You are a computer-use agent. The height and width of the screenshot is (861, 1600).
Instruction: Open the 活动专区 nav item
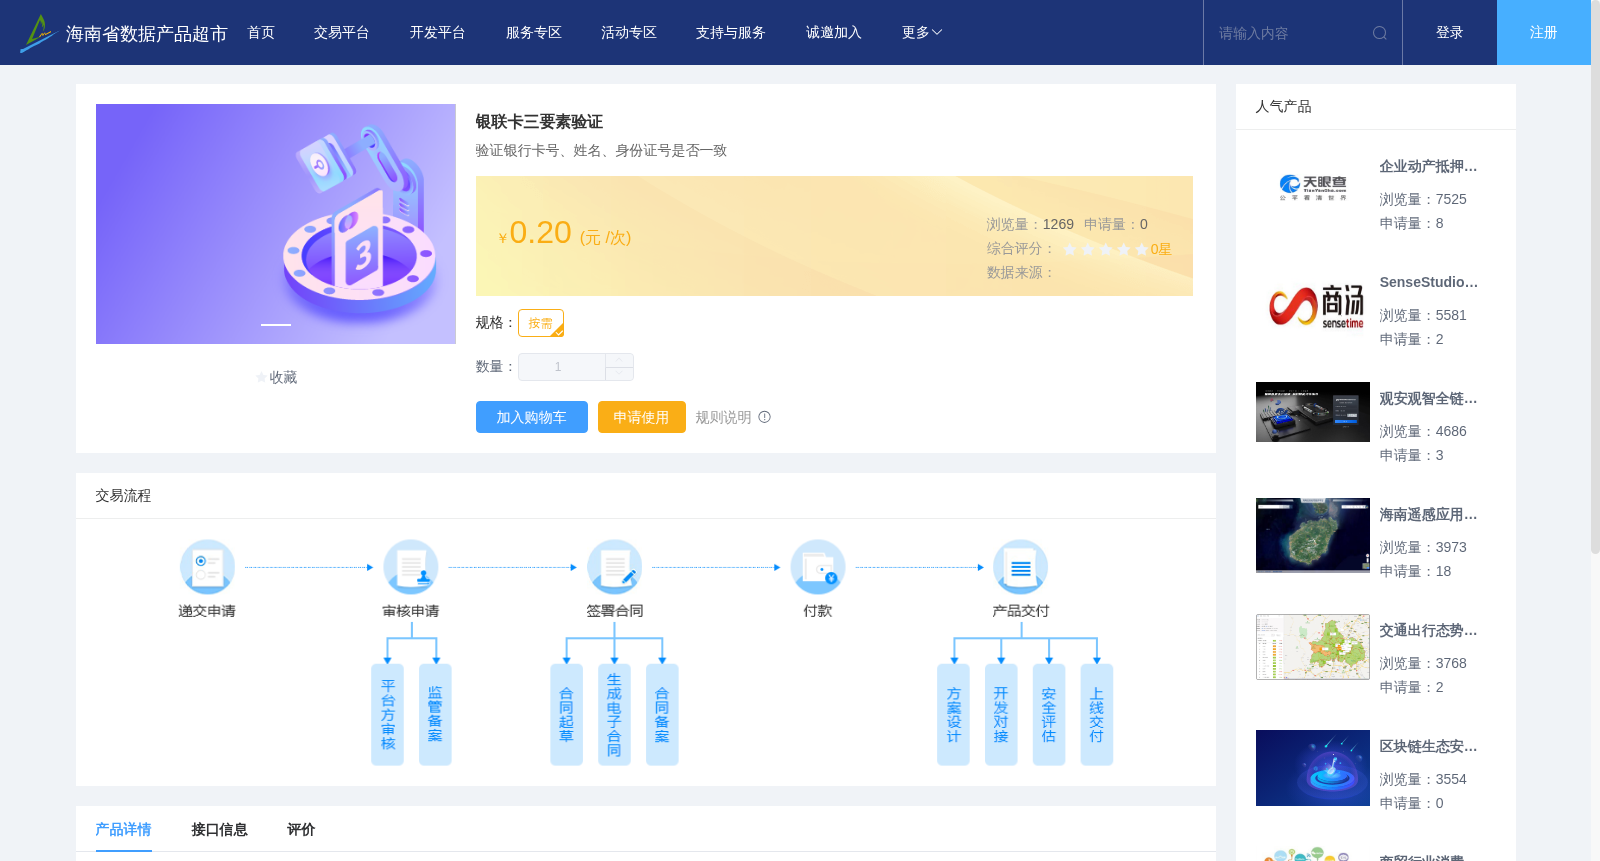click(x=629, y=33)
